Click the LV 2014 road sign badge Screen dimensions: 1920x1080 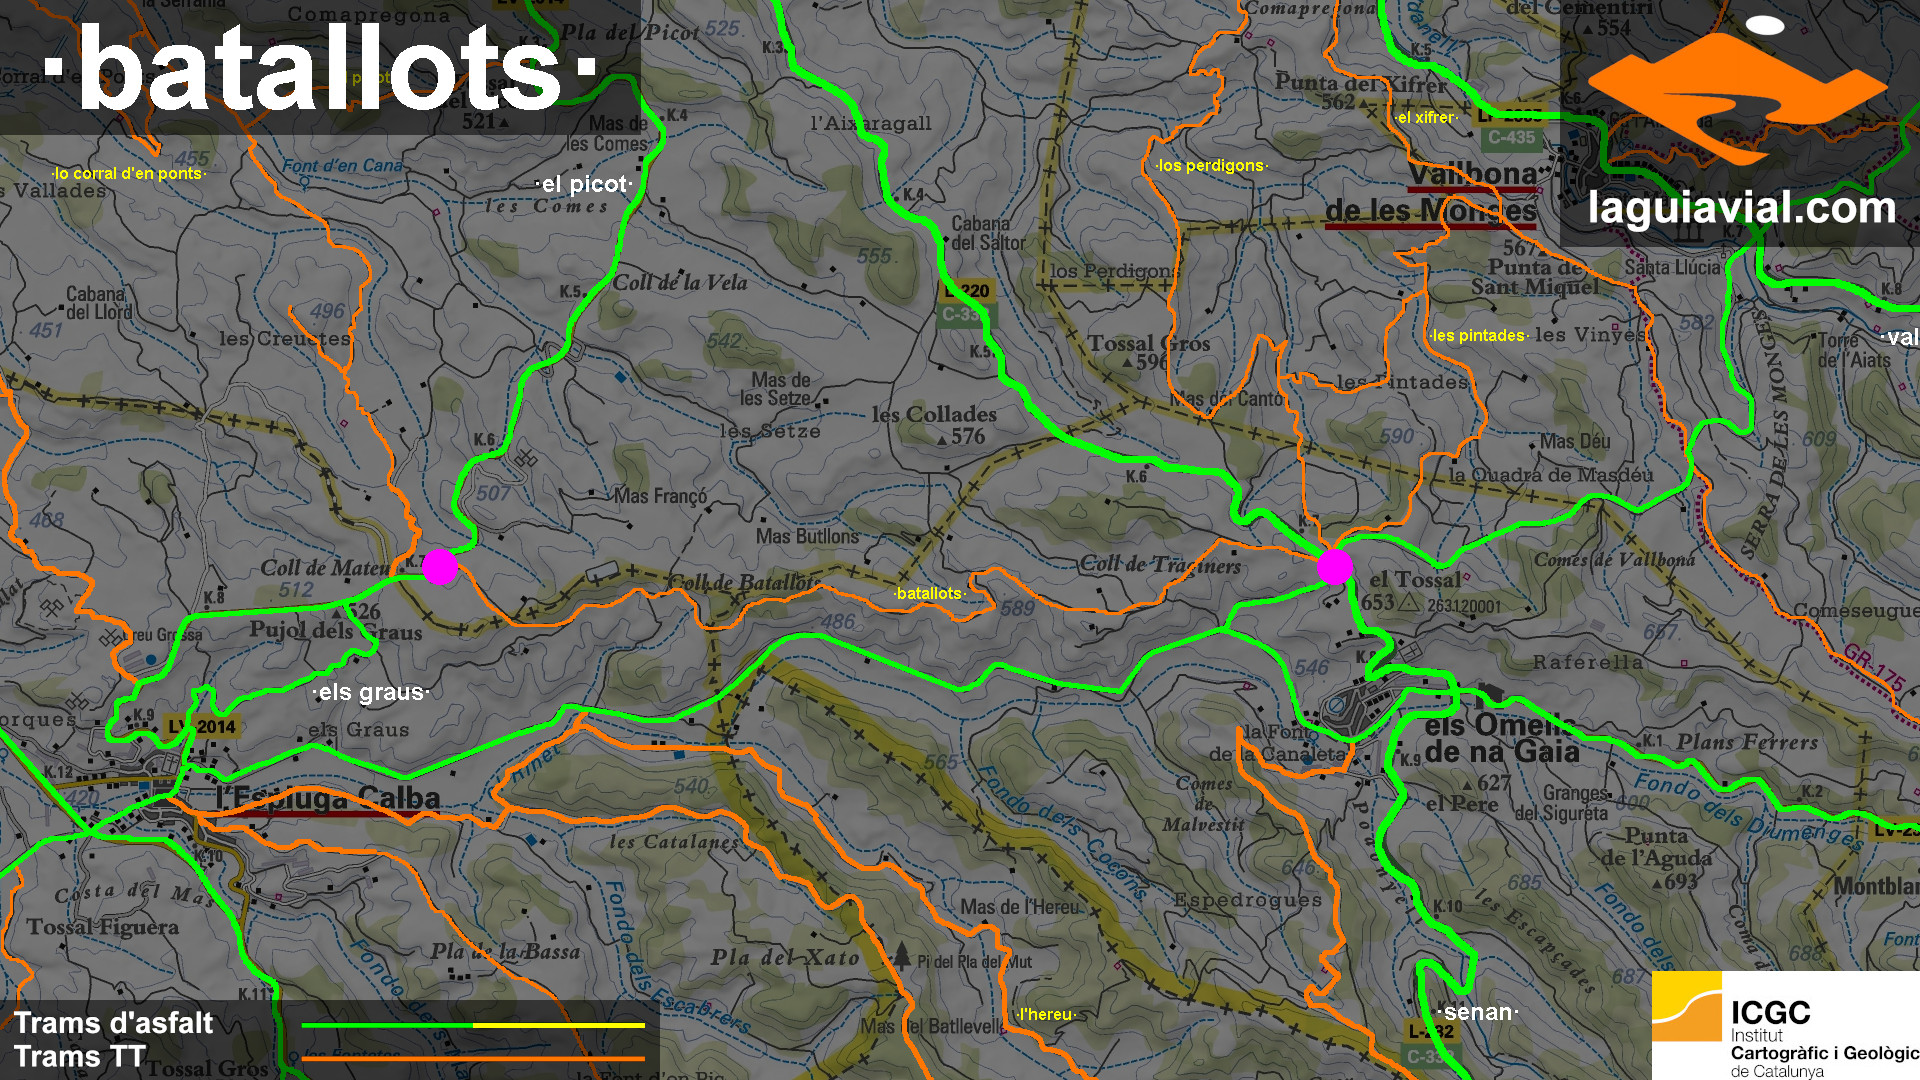[203, 727]
